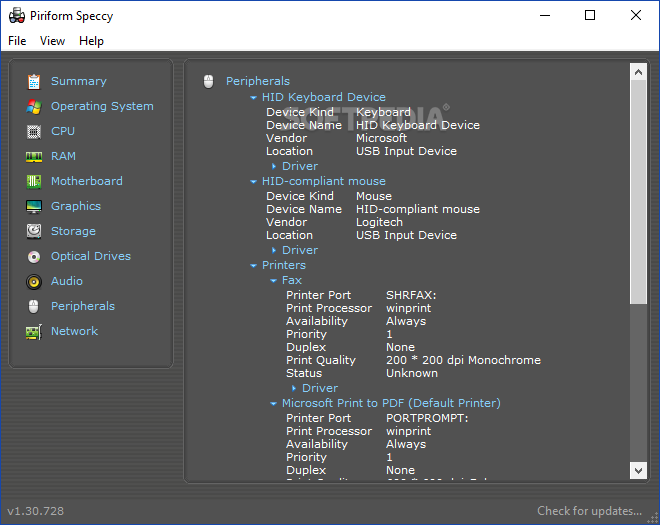
Task: Click Device Name value HID Keyboard Device
Action: [x=418, y=125]
